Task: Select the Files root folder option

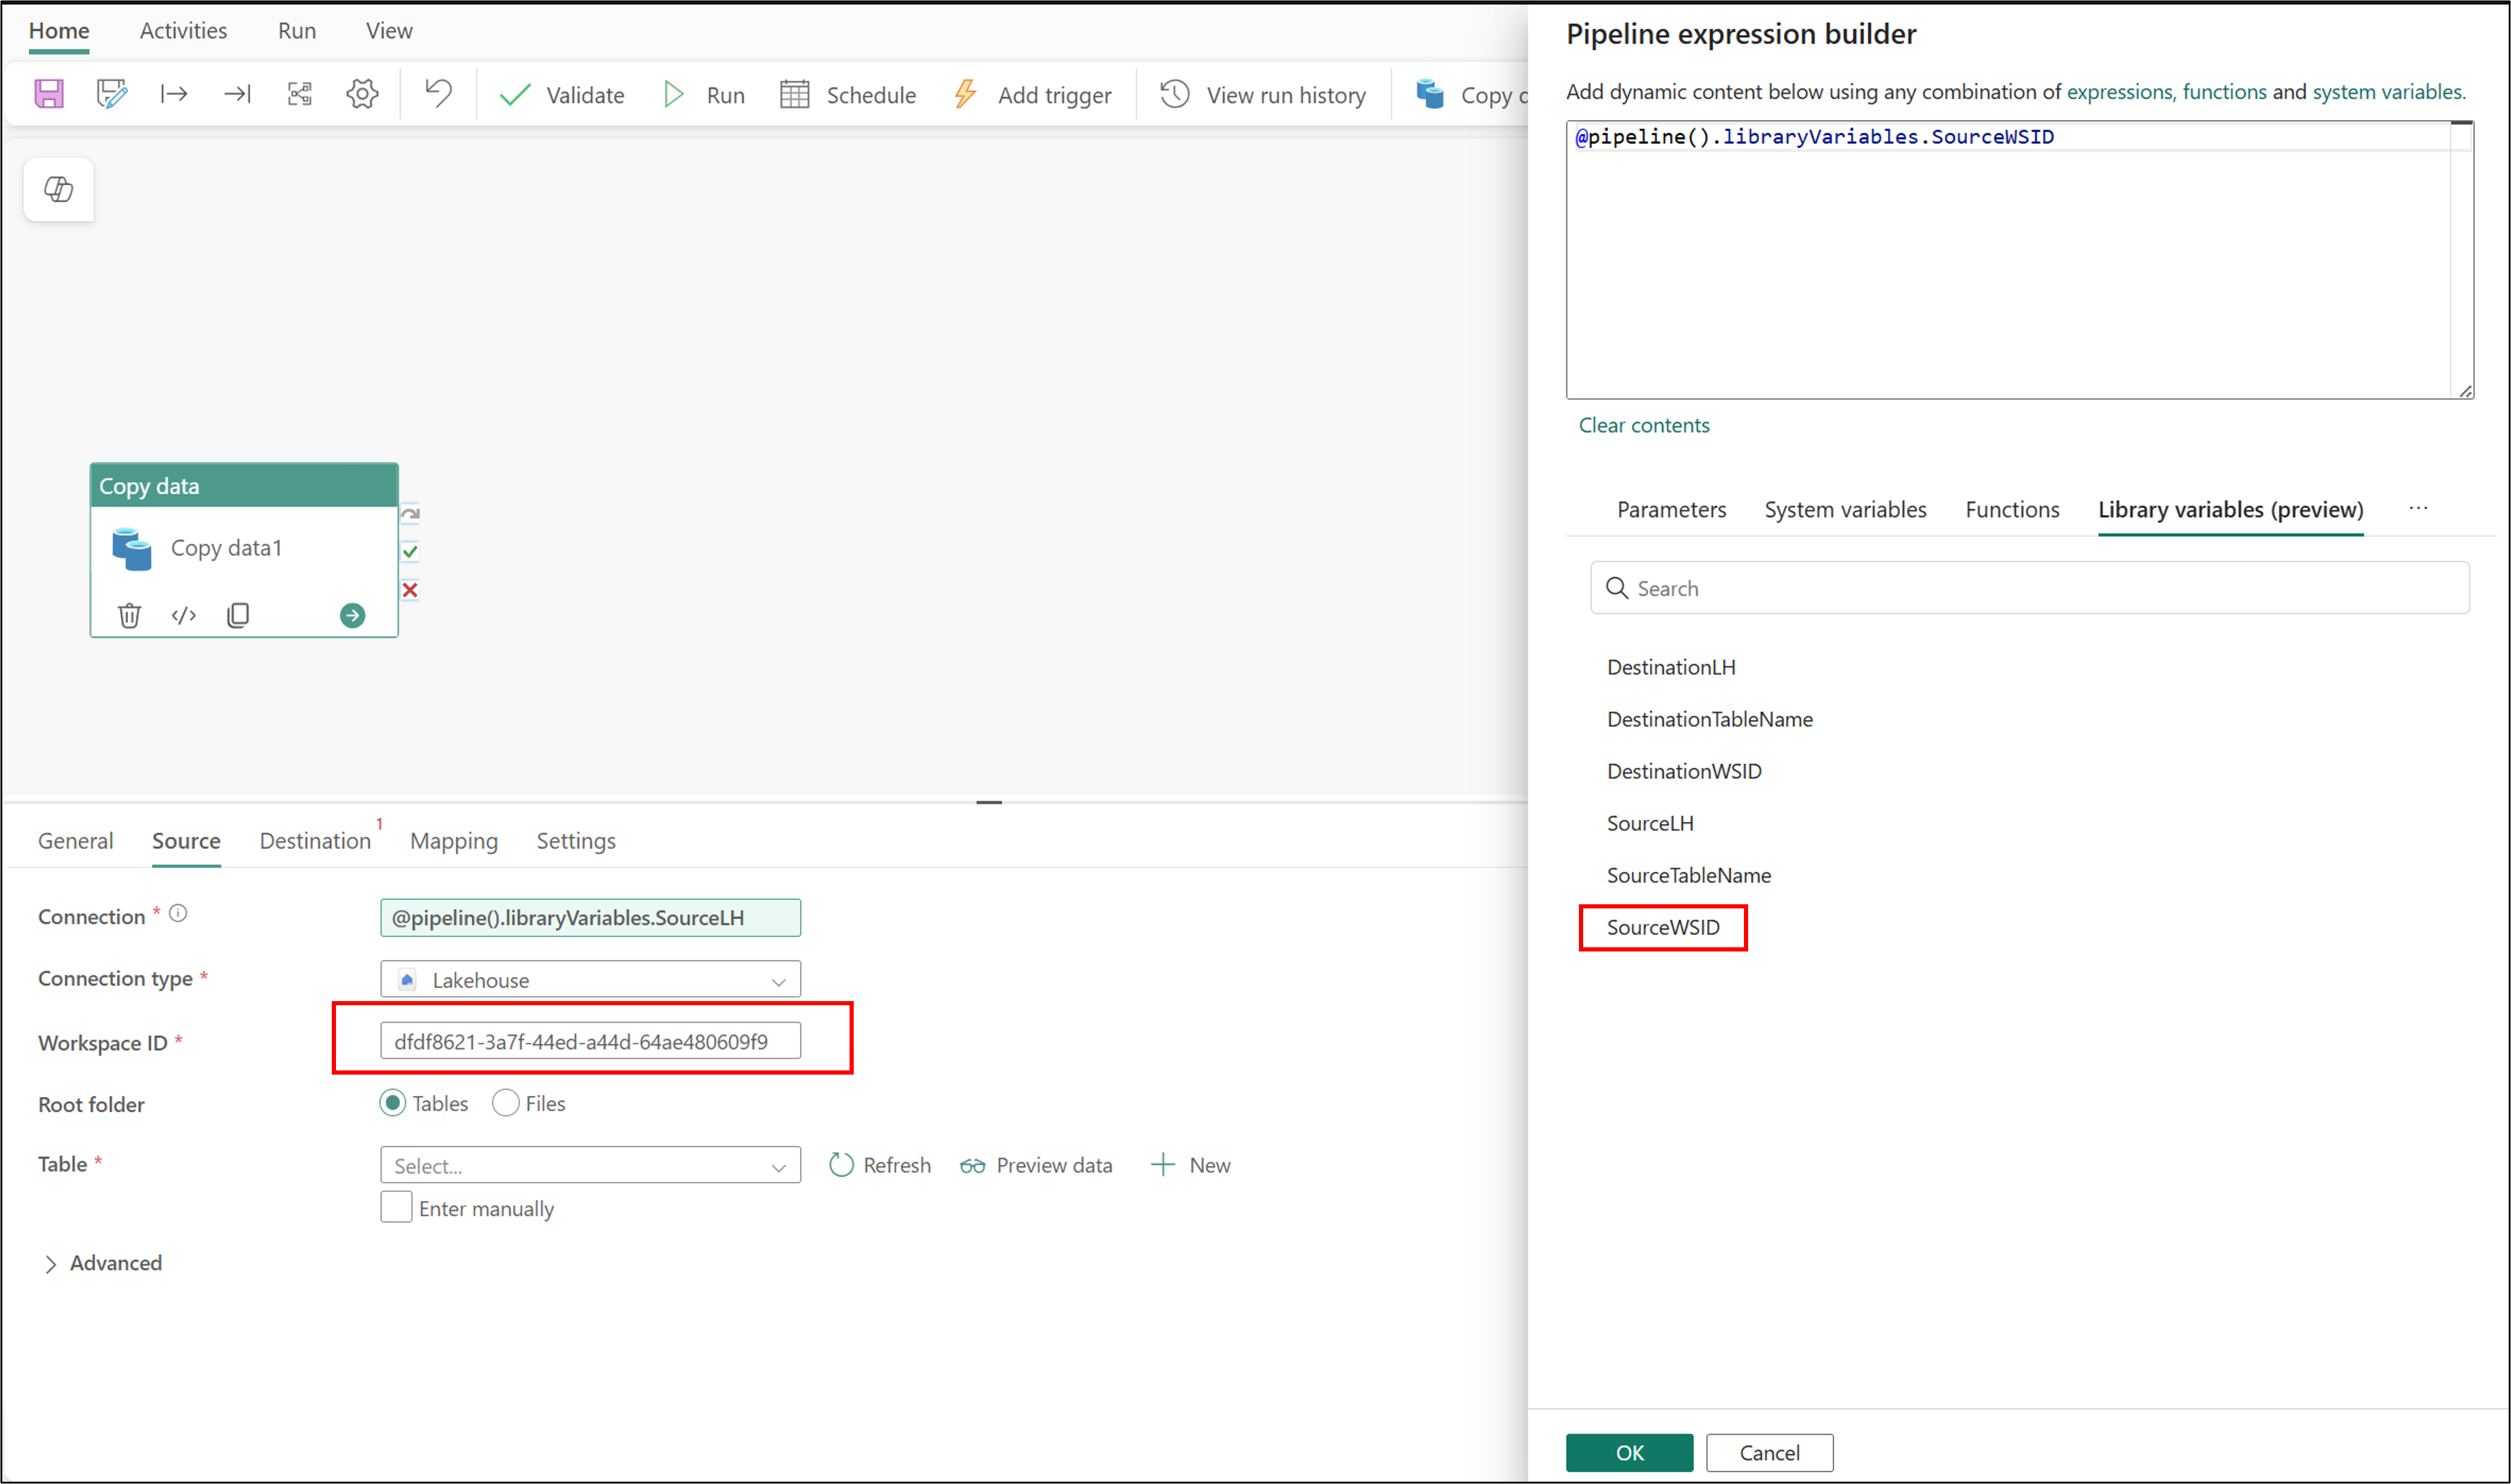Action: (x=506, y=1103)
